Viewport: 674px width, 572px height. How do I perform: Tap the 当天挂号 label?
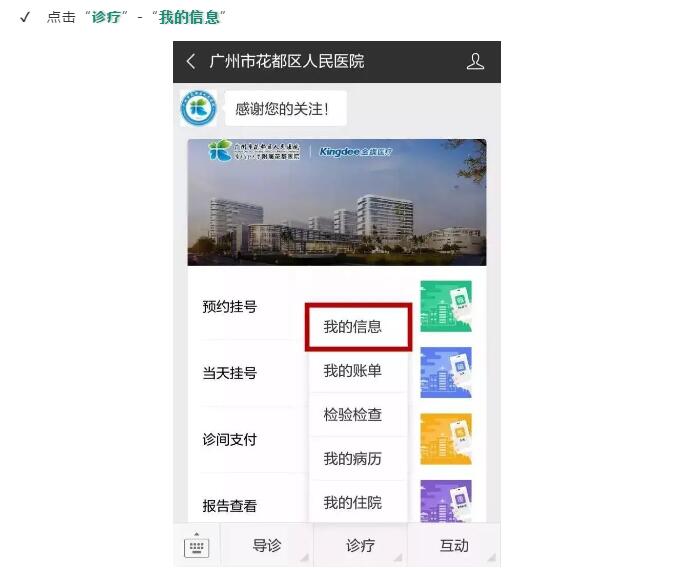click(230, 373)
